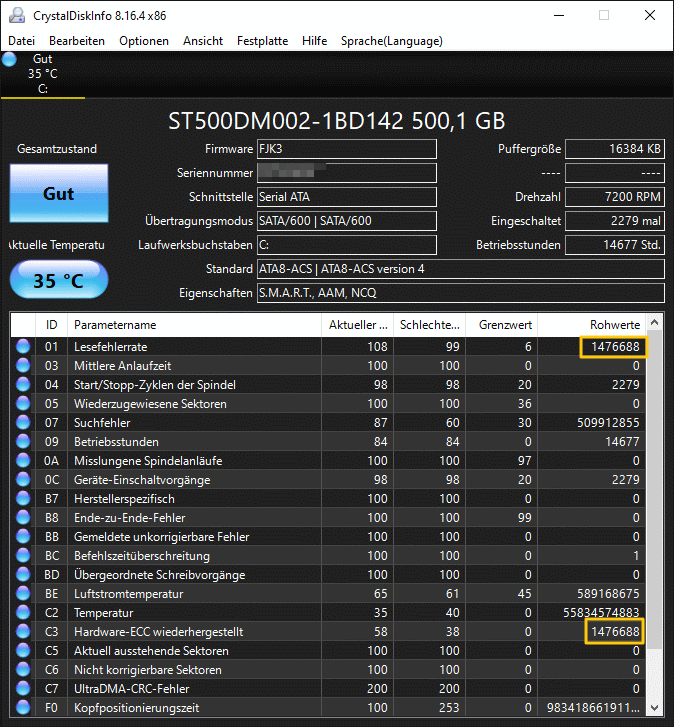Click status orb in C2 Temperatur row
This screenshot has height=727, width=674.
pyautogui.click(x=23, y=612)
